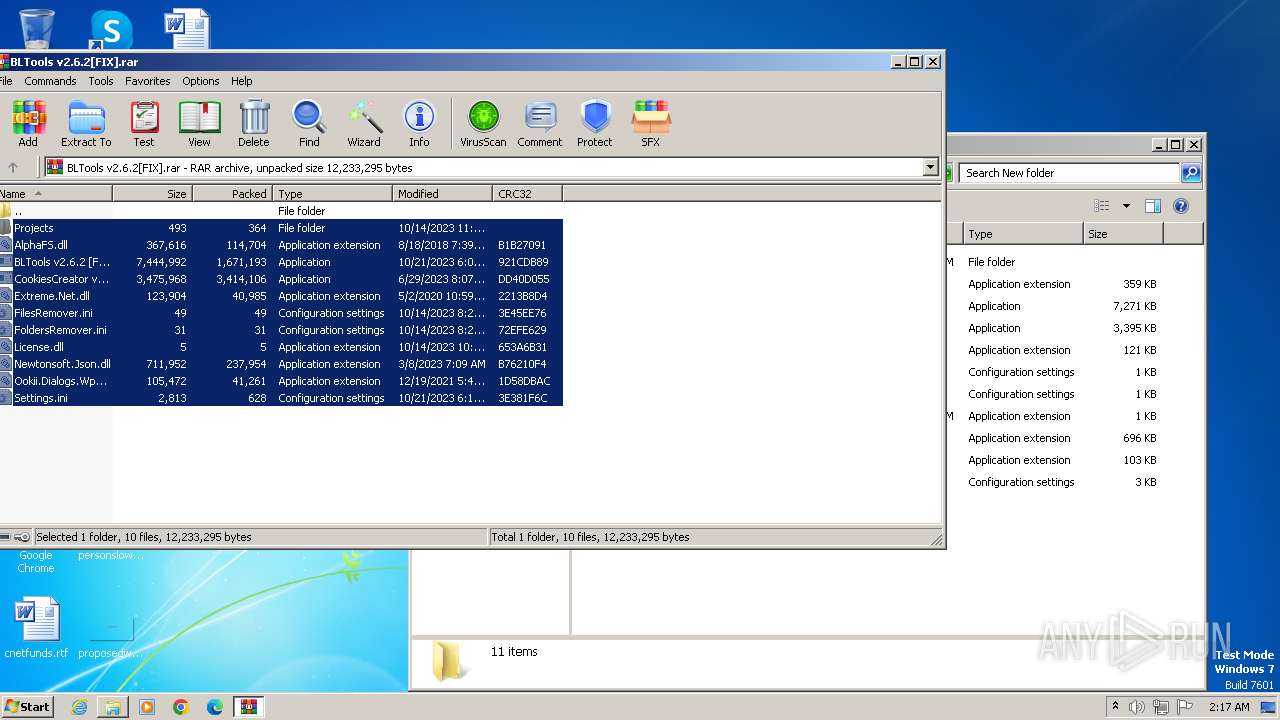Open Windows Explorer taskbar icon

point(113,707)
